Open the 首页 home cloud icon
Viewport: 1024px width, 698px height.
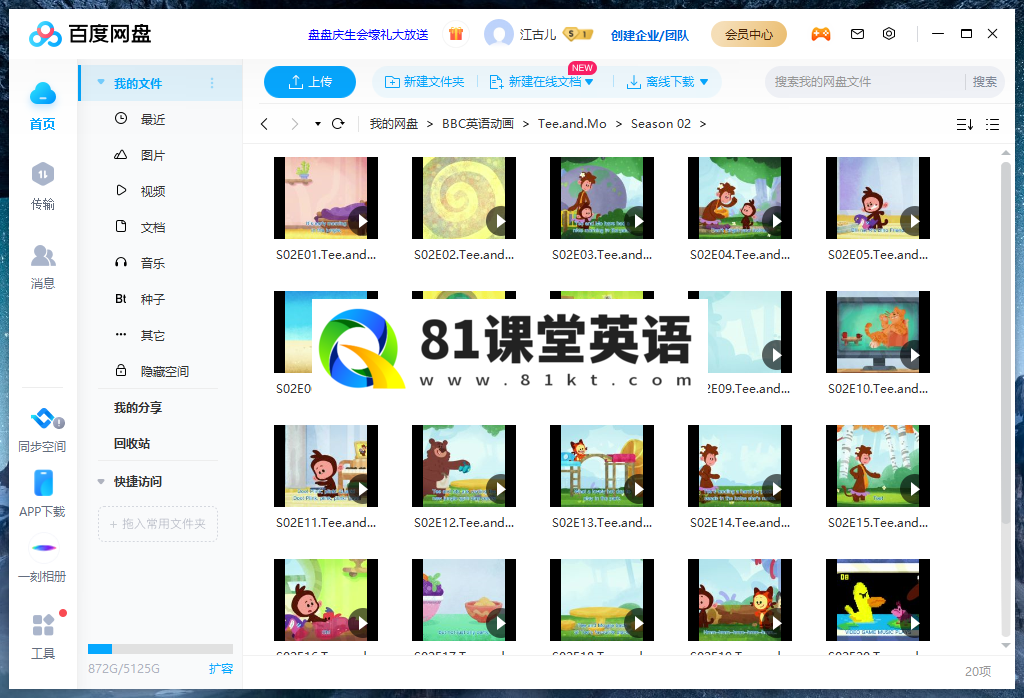pos(42,94)
